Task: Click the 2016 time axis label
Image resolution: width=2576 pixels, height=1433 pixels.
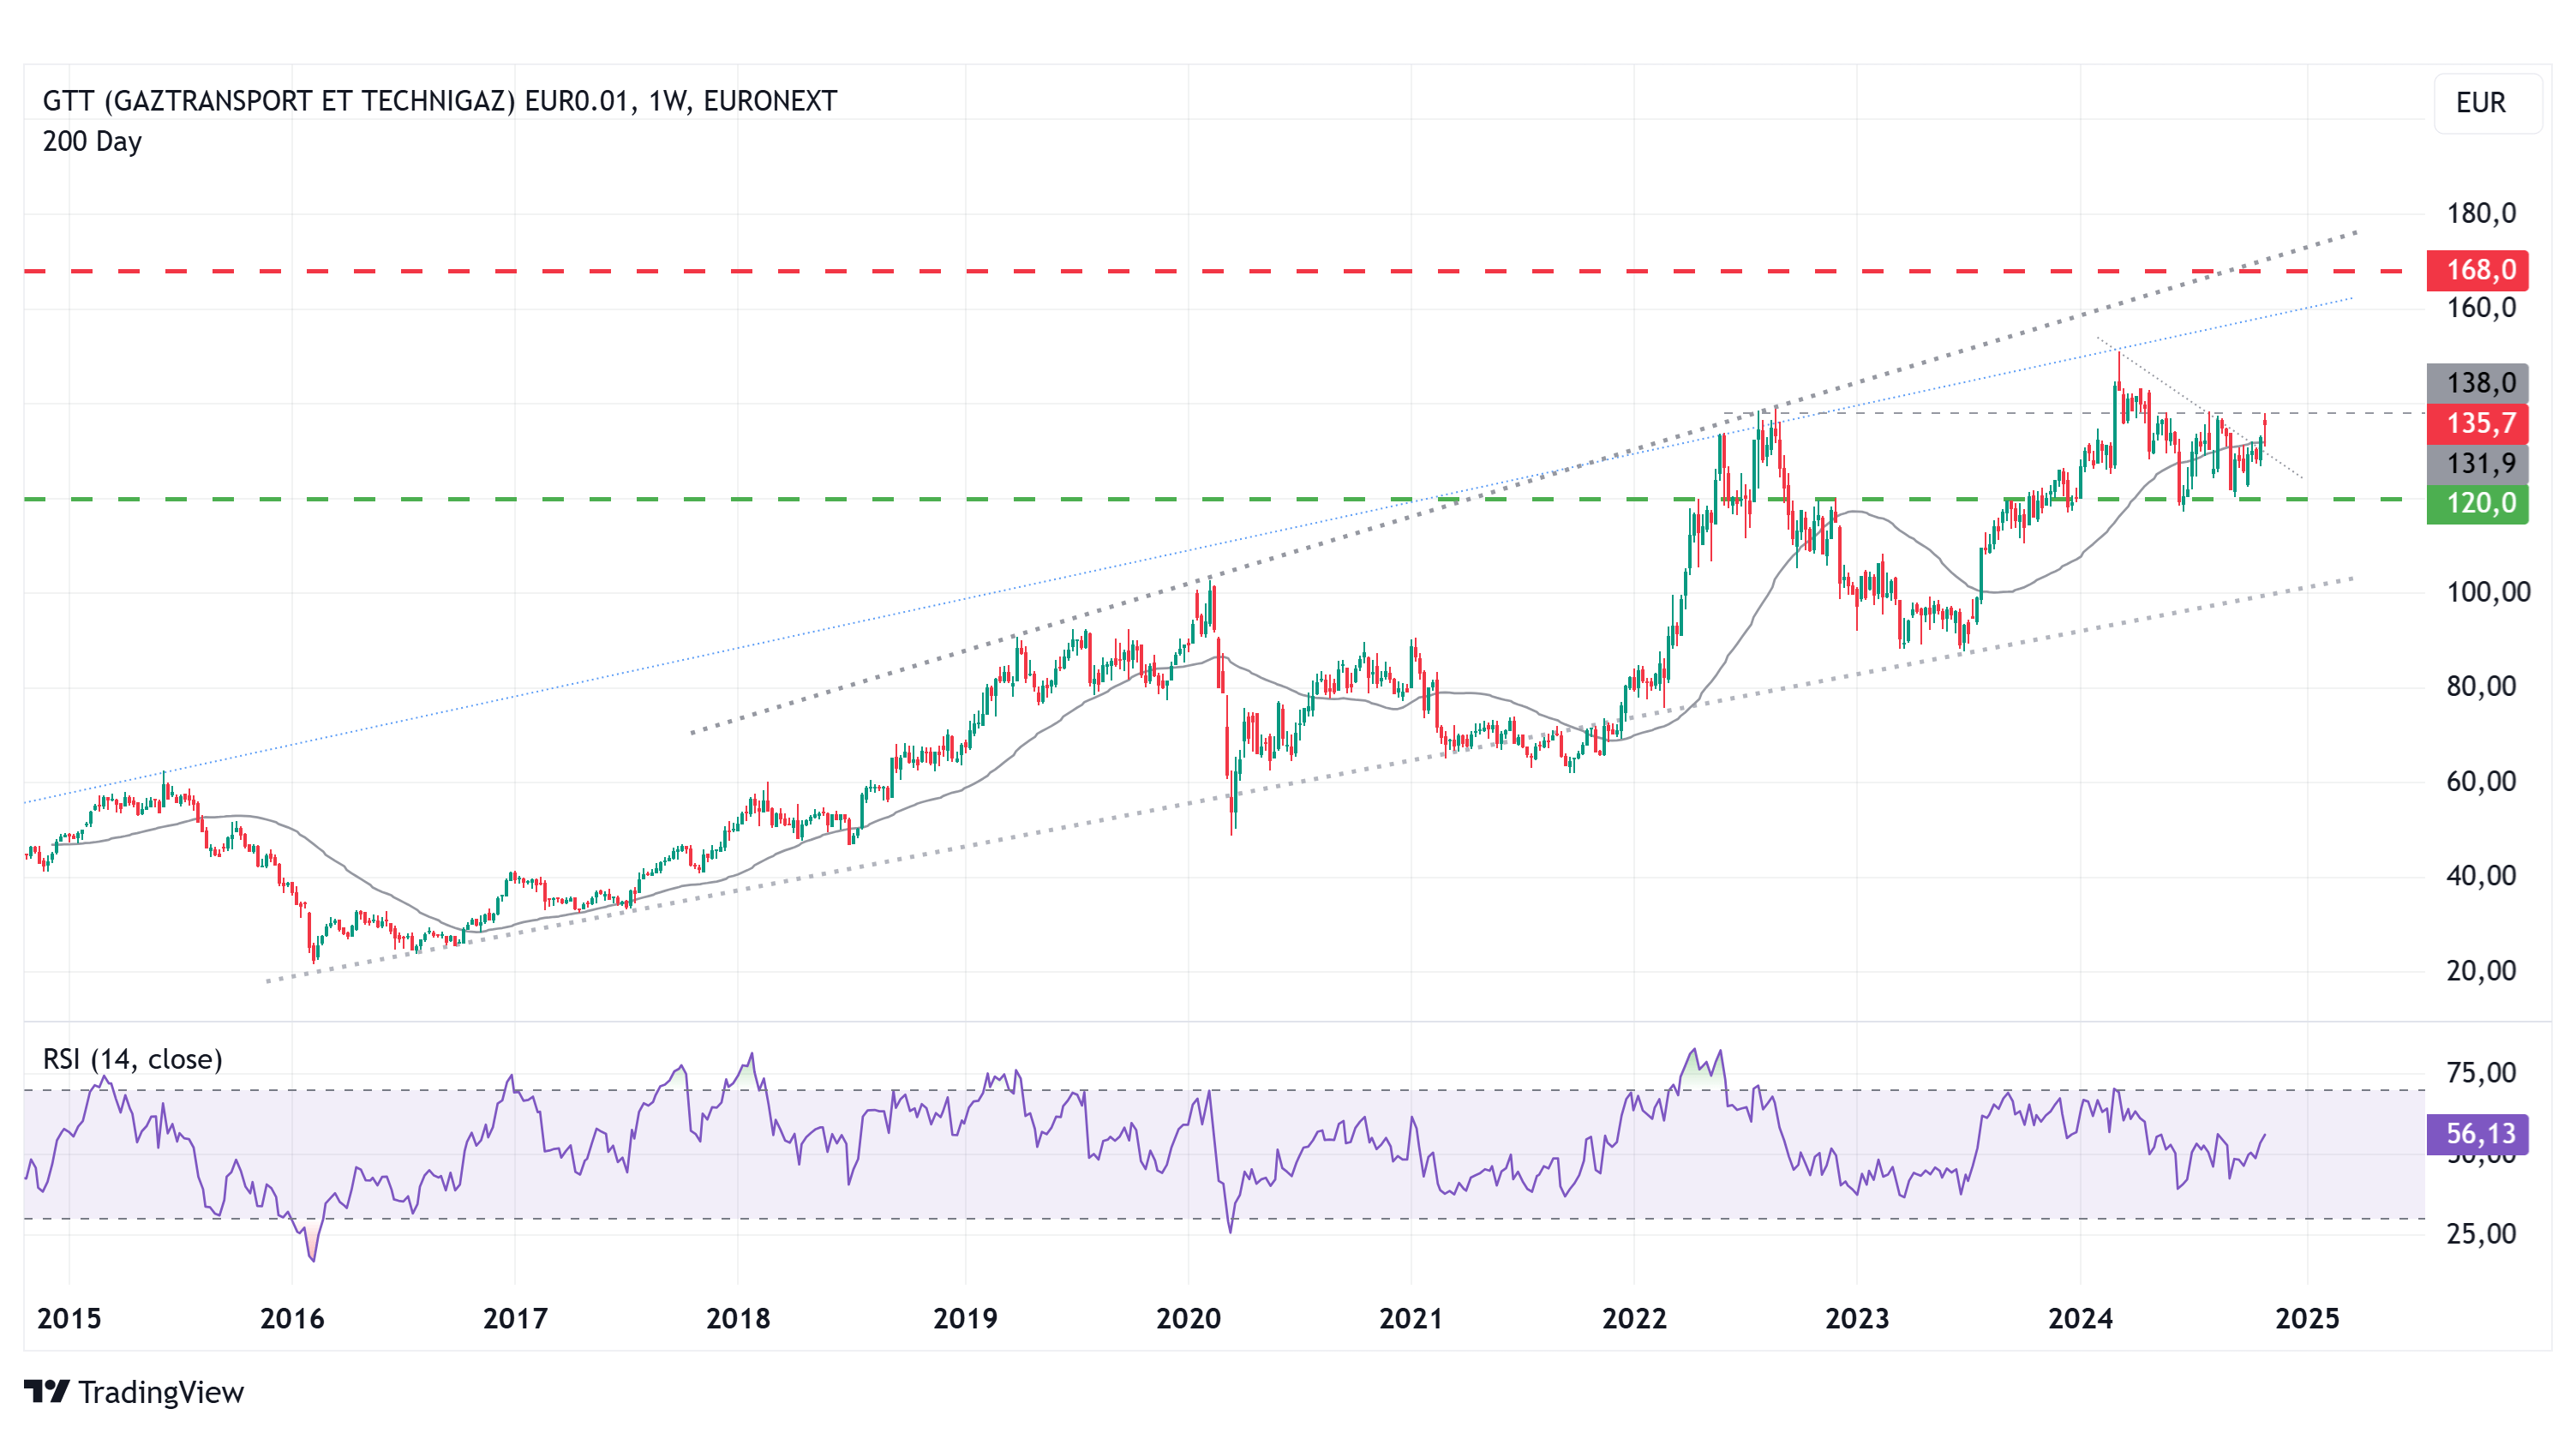Action: click(292, 1318)
